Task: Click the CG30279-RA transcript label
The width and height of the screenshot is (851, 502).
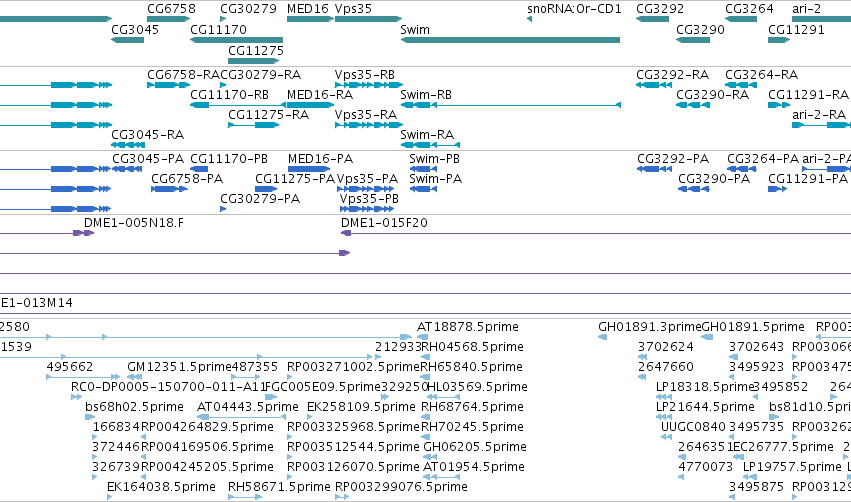Action: (x=261, y=74)
